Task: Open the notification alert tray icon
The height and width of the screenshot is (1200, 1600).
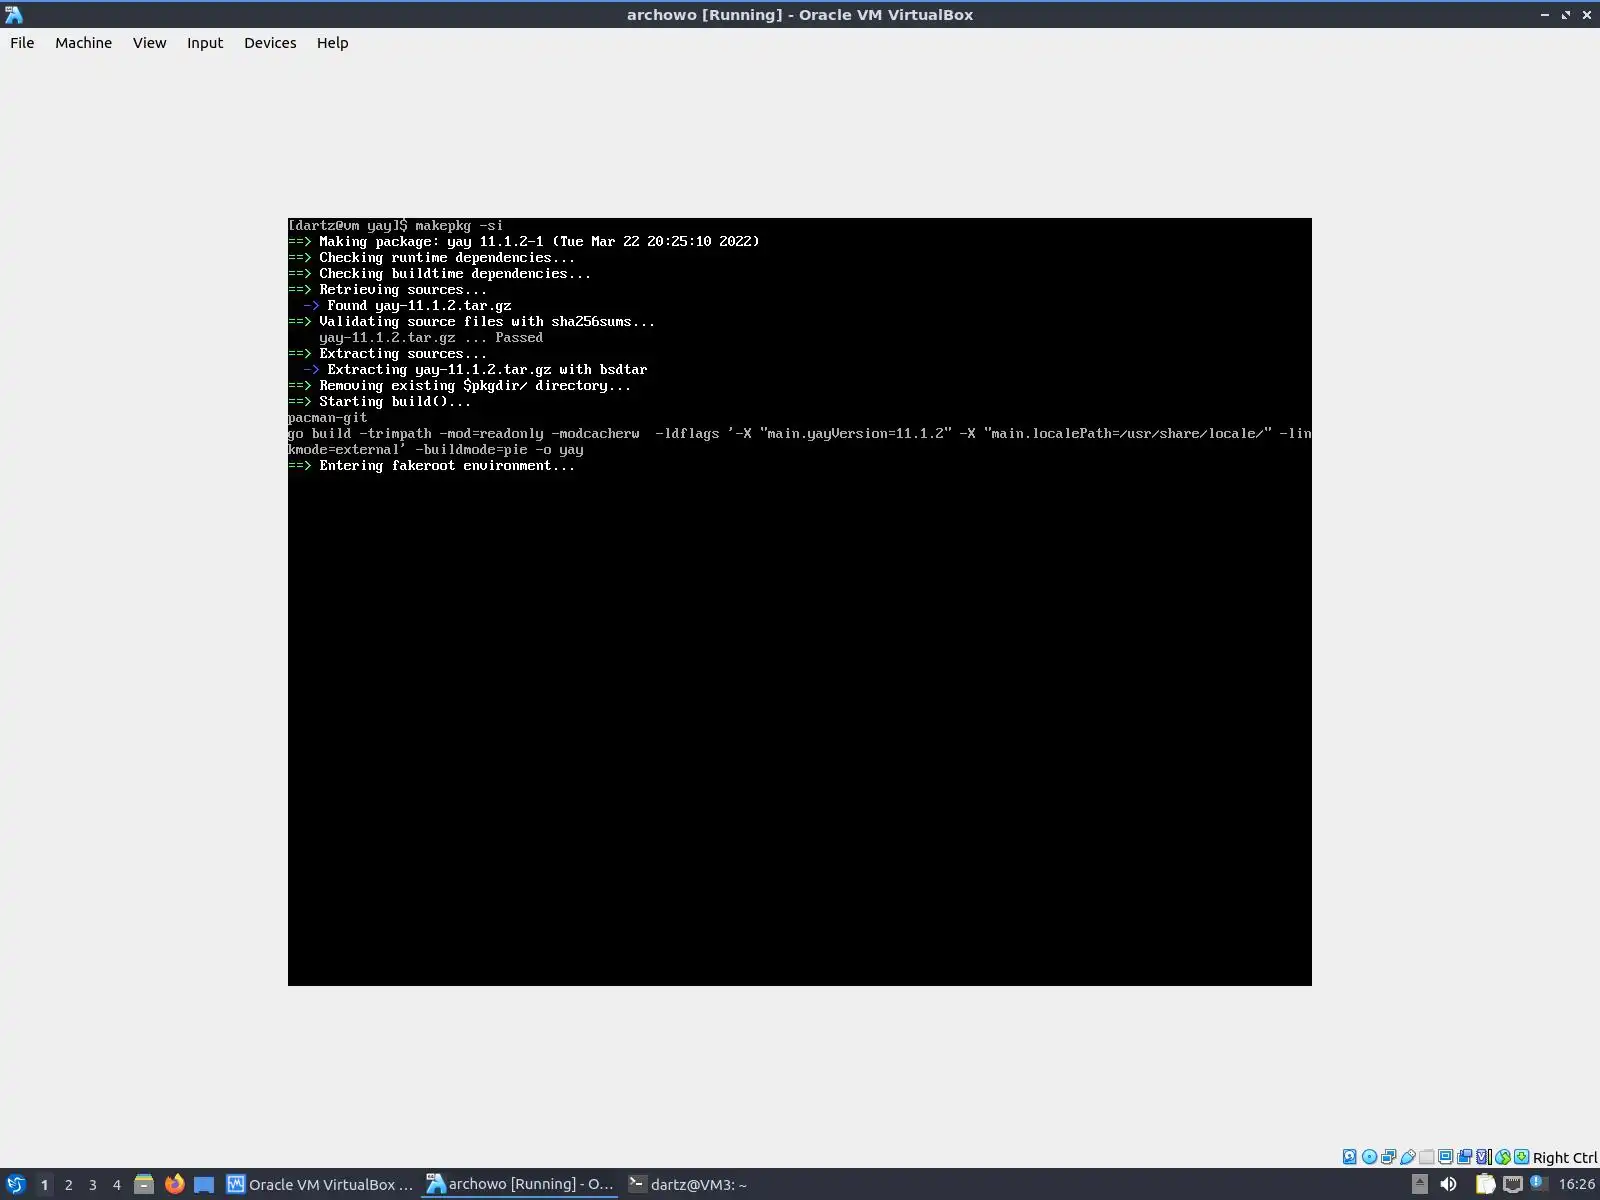Action: tap(1538, 1185)
